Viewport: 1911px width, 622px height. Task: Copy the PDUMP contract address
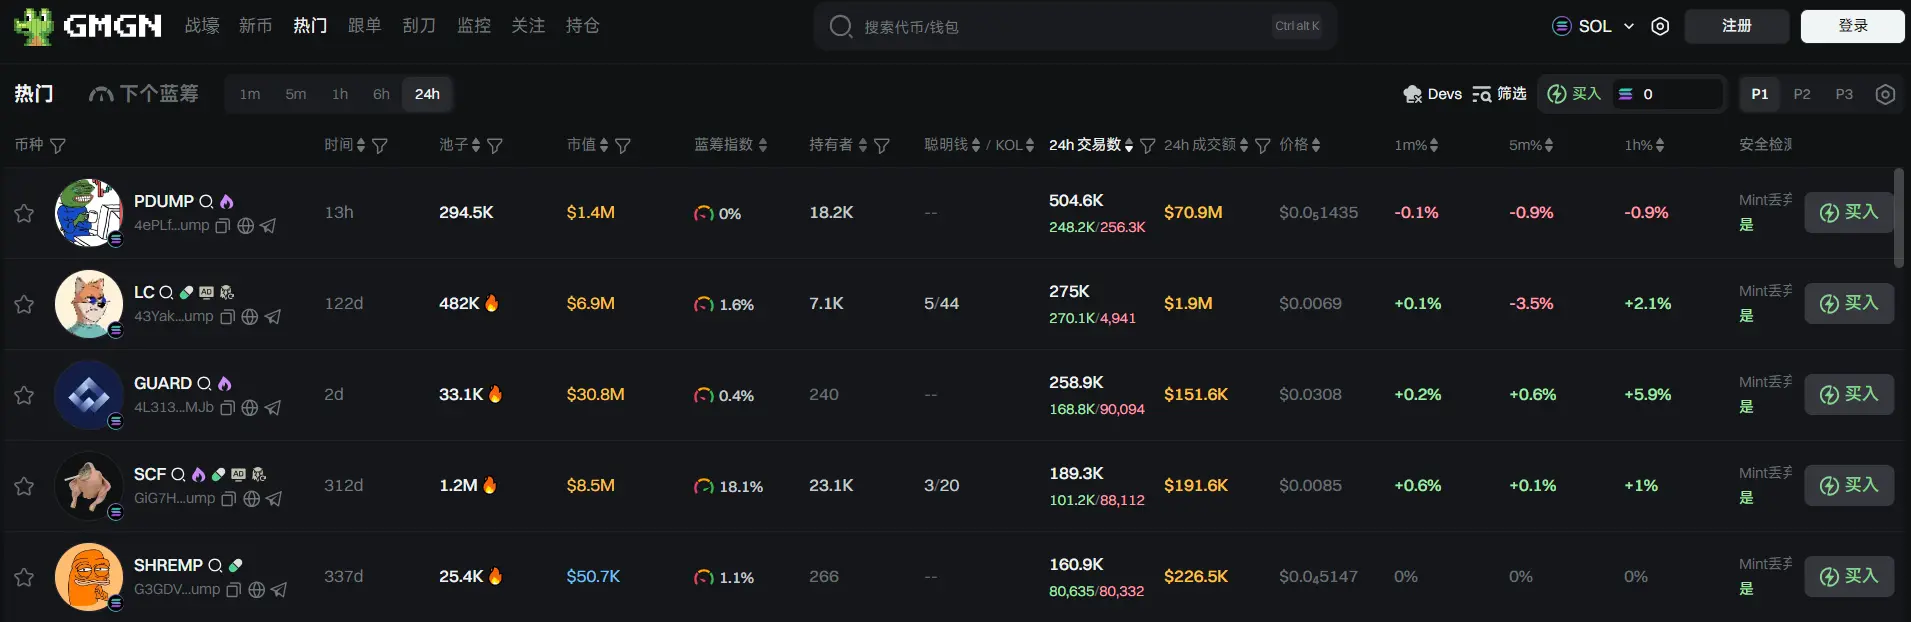coord(223,226)
